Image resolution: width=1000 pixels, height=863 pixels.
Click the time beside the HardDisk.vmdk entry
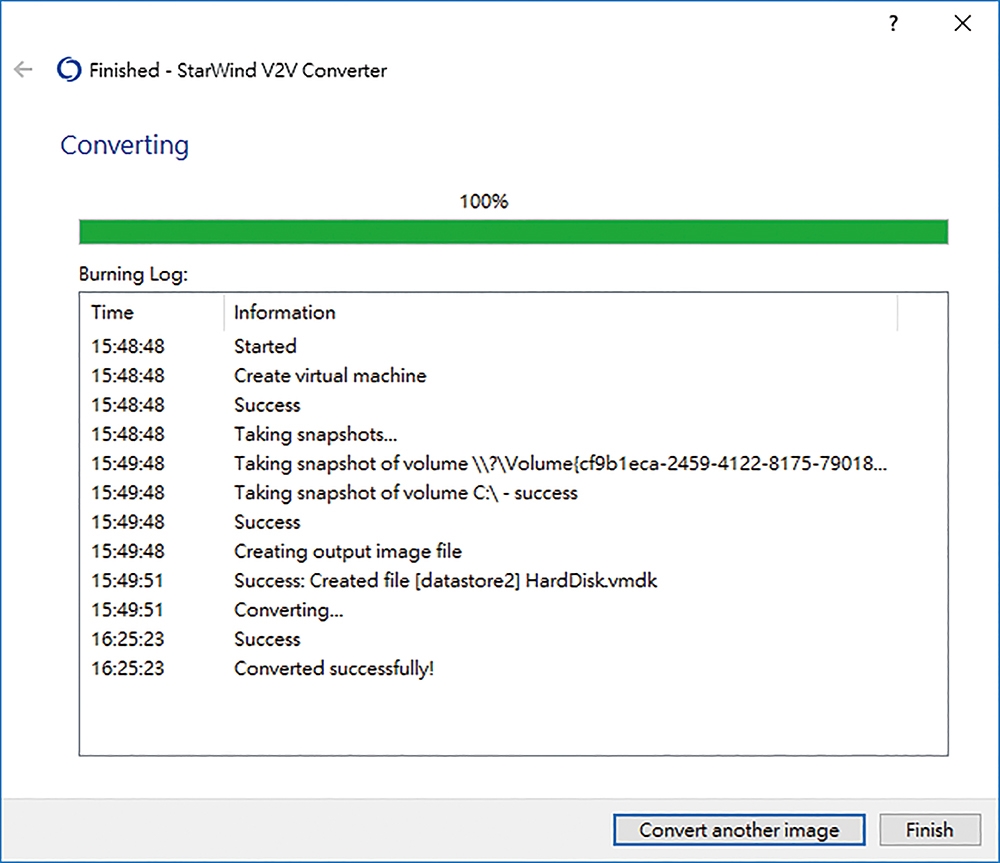tap(128, 581)
